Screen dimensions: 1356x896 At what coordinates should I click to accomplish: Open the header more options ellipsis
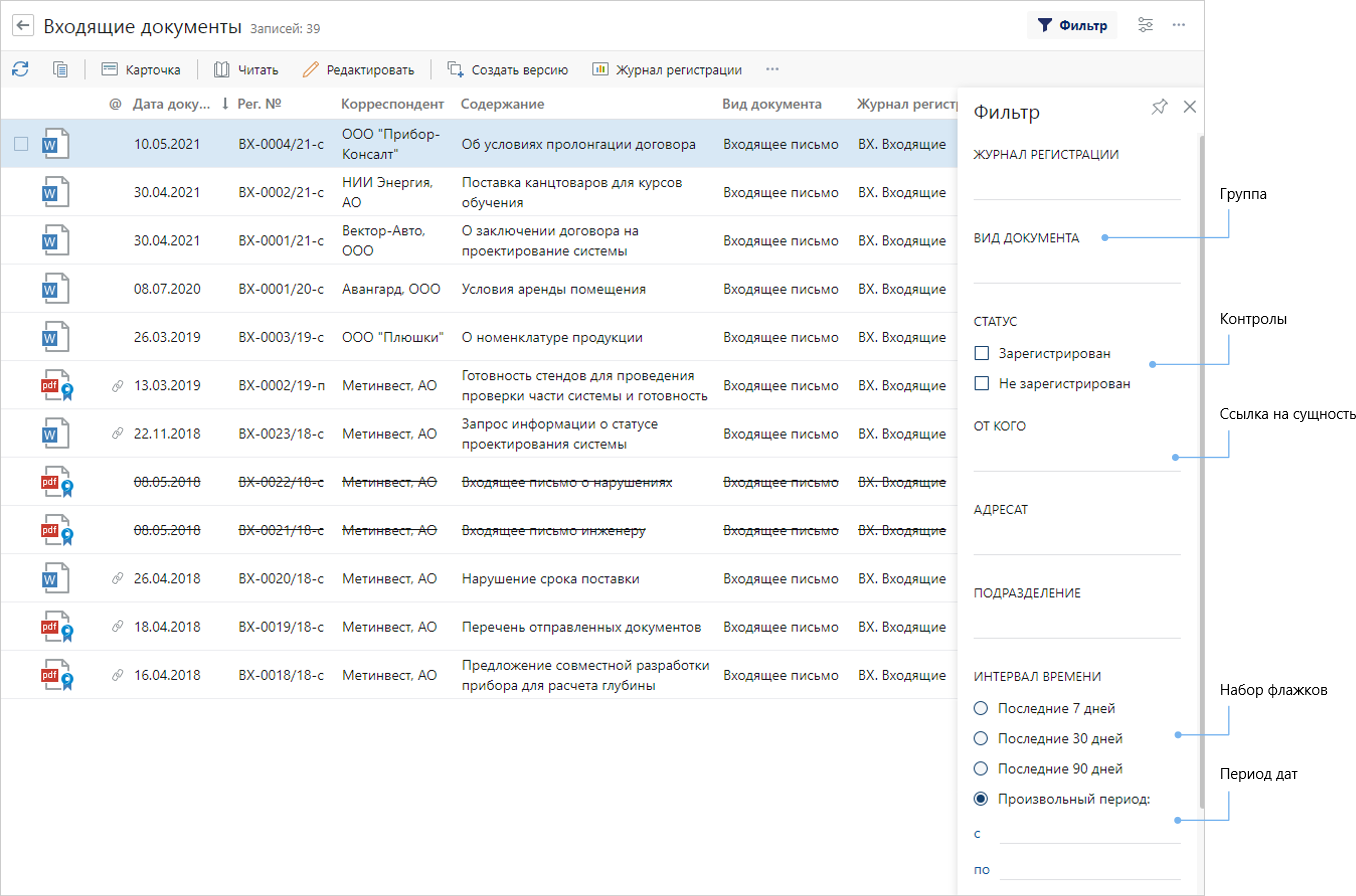[x=1179, y=25]
